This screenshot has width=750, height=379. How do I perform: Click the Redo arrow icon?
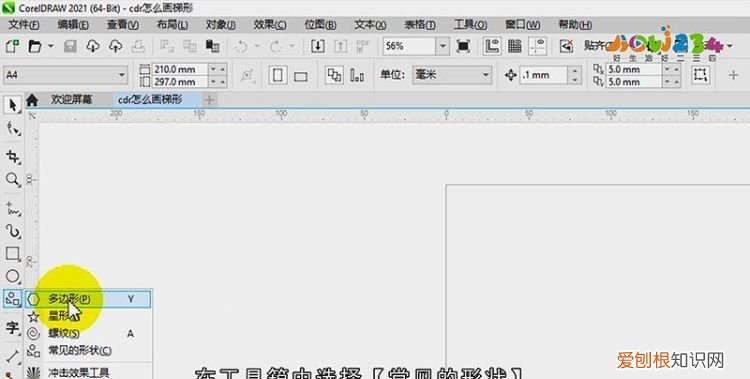(x=276, y=46)
